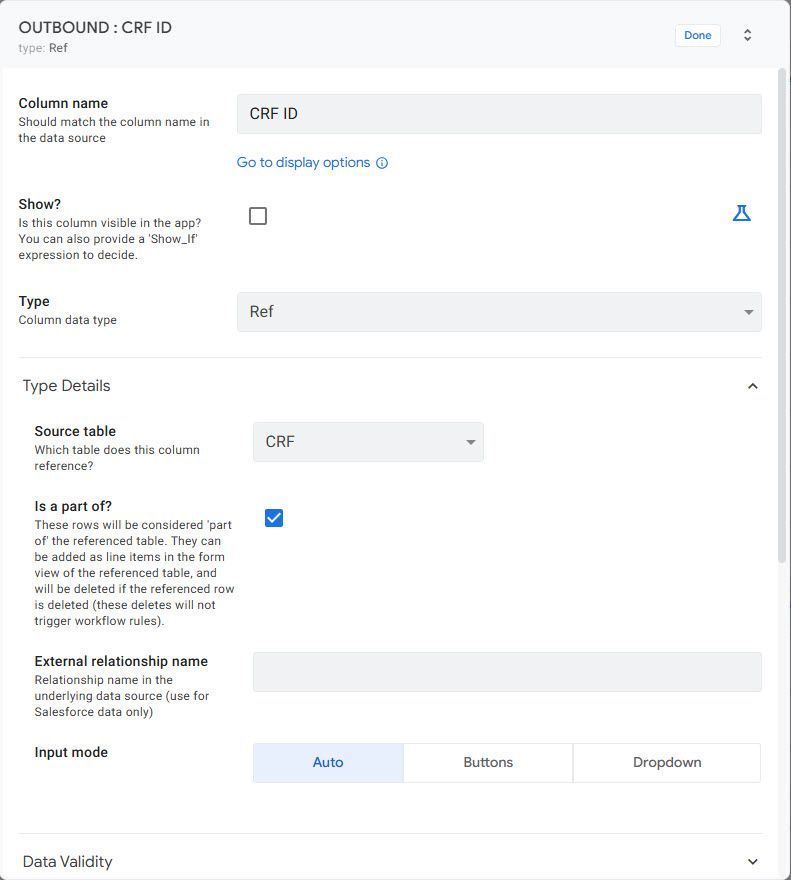Click the Column name field containing CRF ID
The width and height of the screenshot is (791, 880).
[x=499, y=114]
